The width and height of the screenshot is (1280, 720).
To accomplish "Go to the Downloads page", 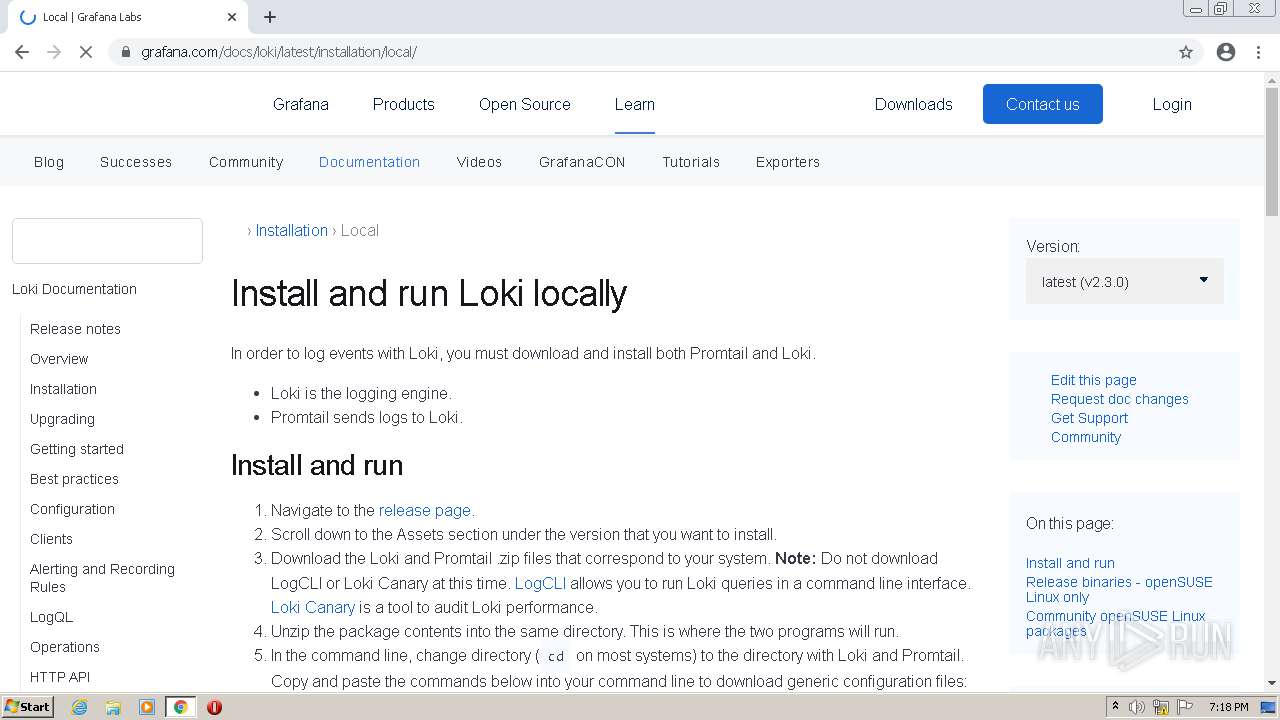I will (914, 104).
